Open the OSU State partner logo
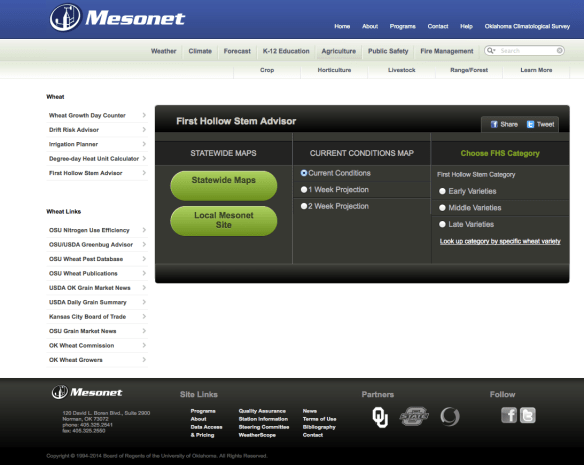 (414, 416)
